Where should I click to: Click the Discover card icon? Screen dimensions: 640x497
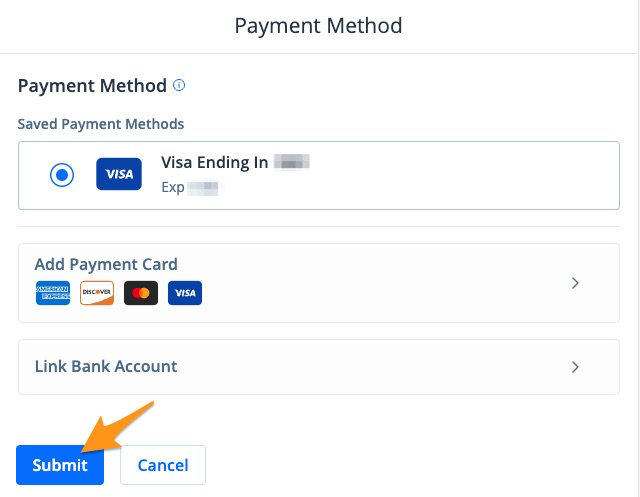[97, 293]
